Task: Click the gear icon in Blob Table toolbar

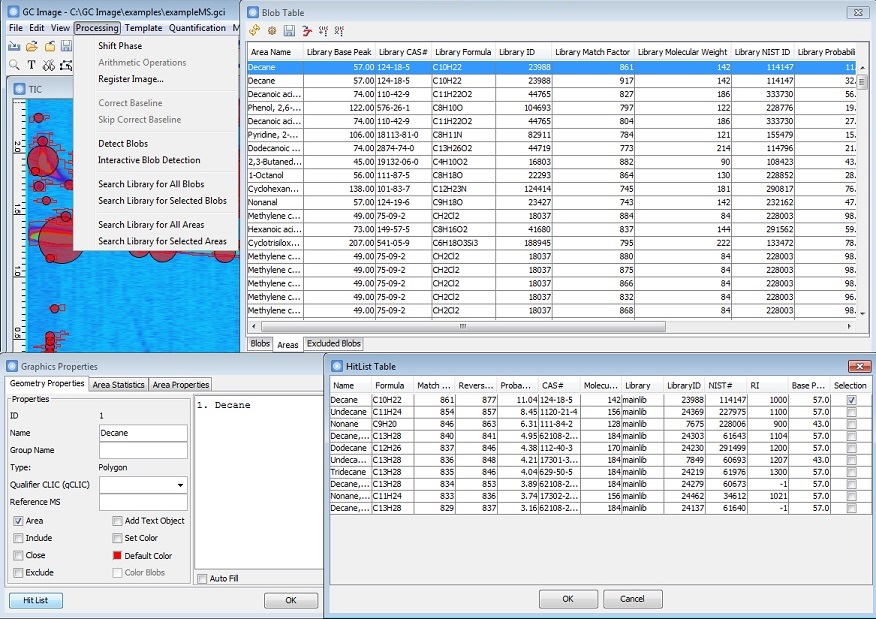Action: click(272, 31)
